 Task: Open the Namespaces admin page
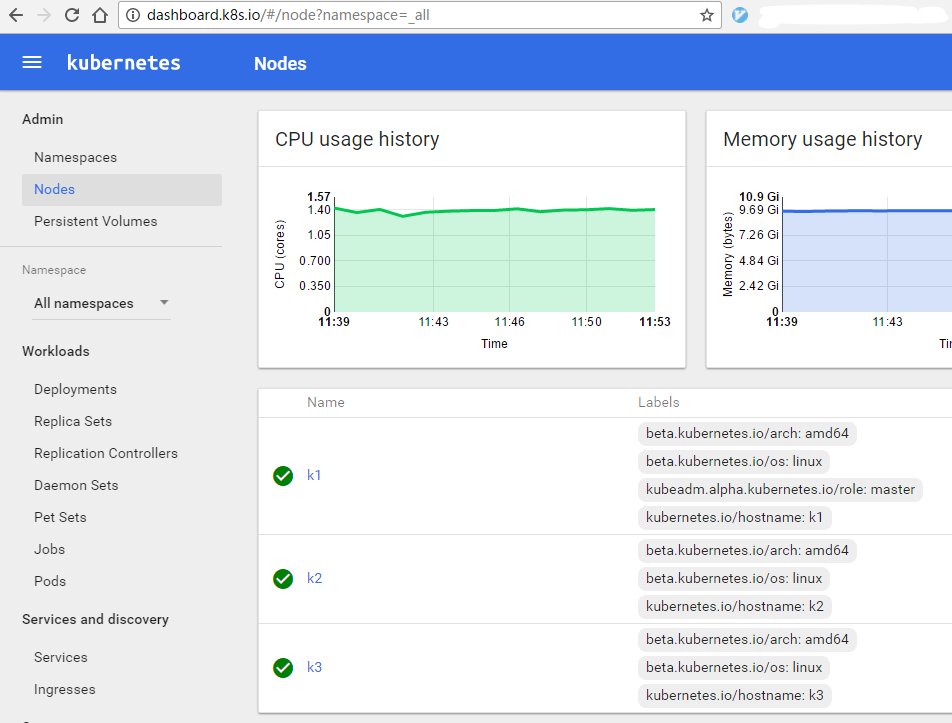pos(75,157)
